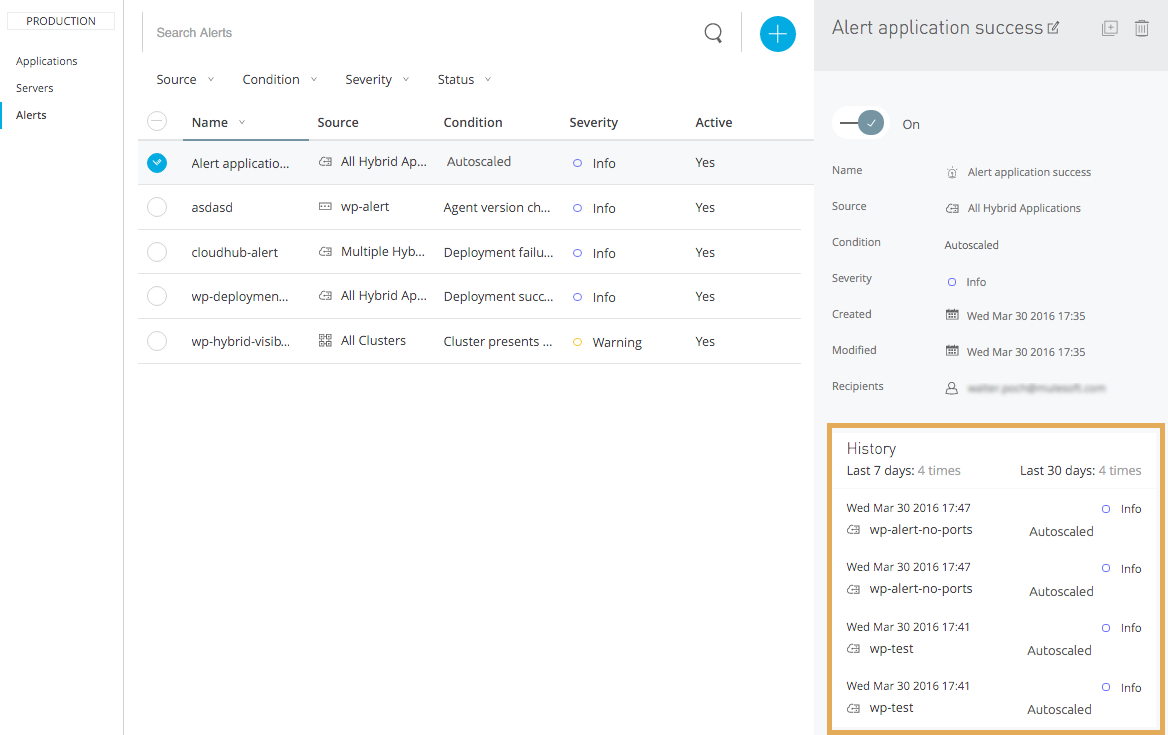Open the Source filter dropdown
Screen dimensions: 1168x735
click(185, 80)
